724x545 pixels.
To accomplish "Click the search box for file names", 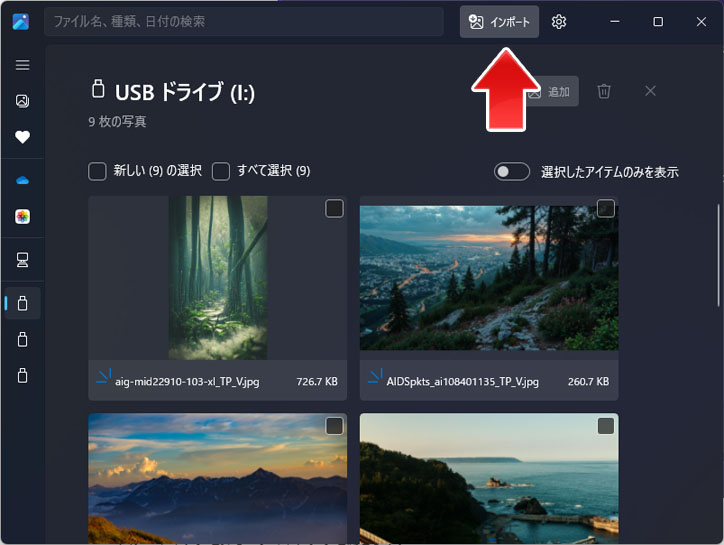I will 243,22.
